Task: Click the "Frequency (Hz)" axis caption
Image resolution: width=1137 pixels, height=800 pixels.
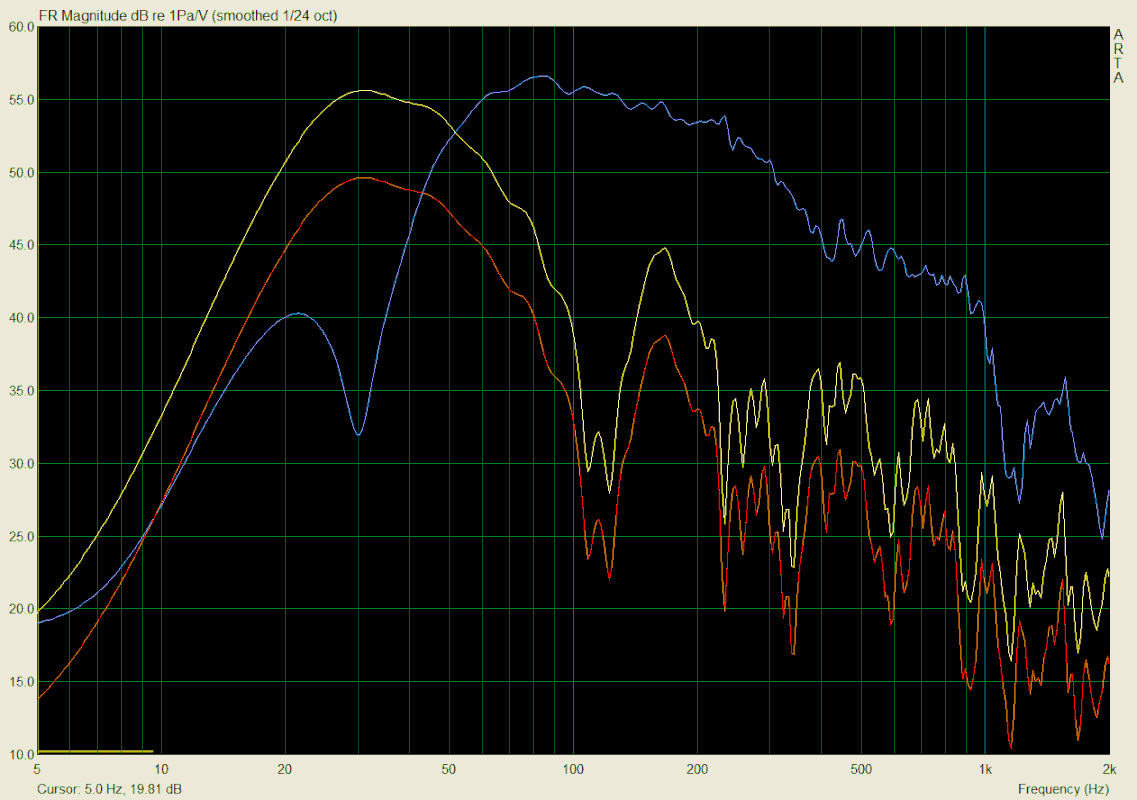Action: (1063, 788)
